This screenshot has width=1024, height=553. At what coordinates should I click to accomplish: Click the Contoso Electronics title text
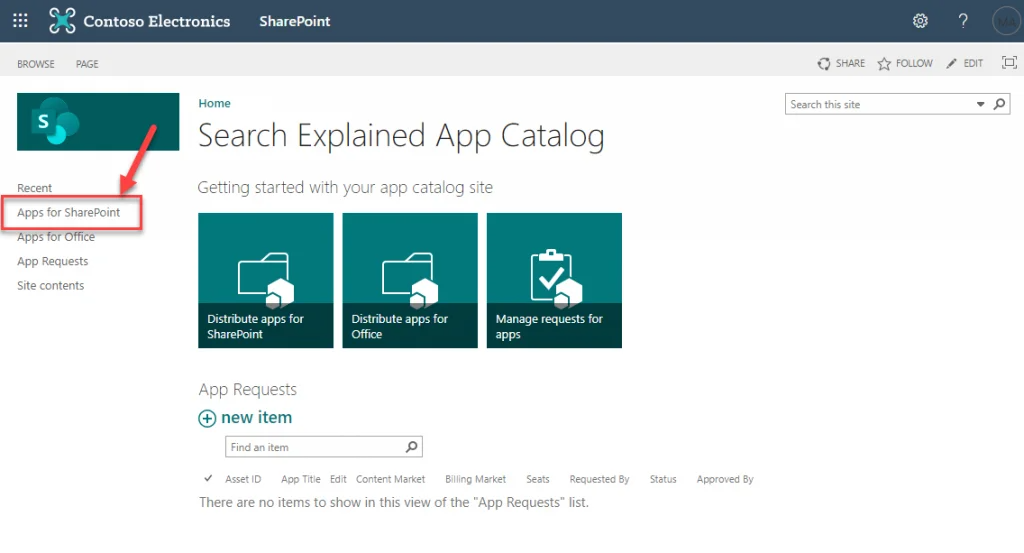click(x=157, y=21)
